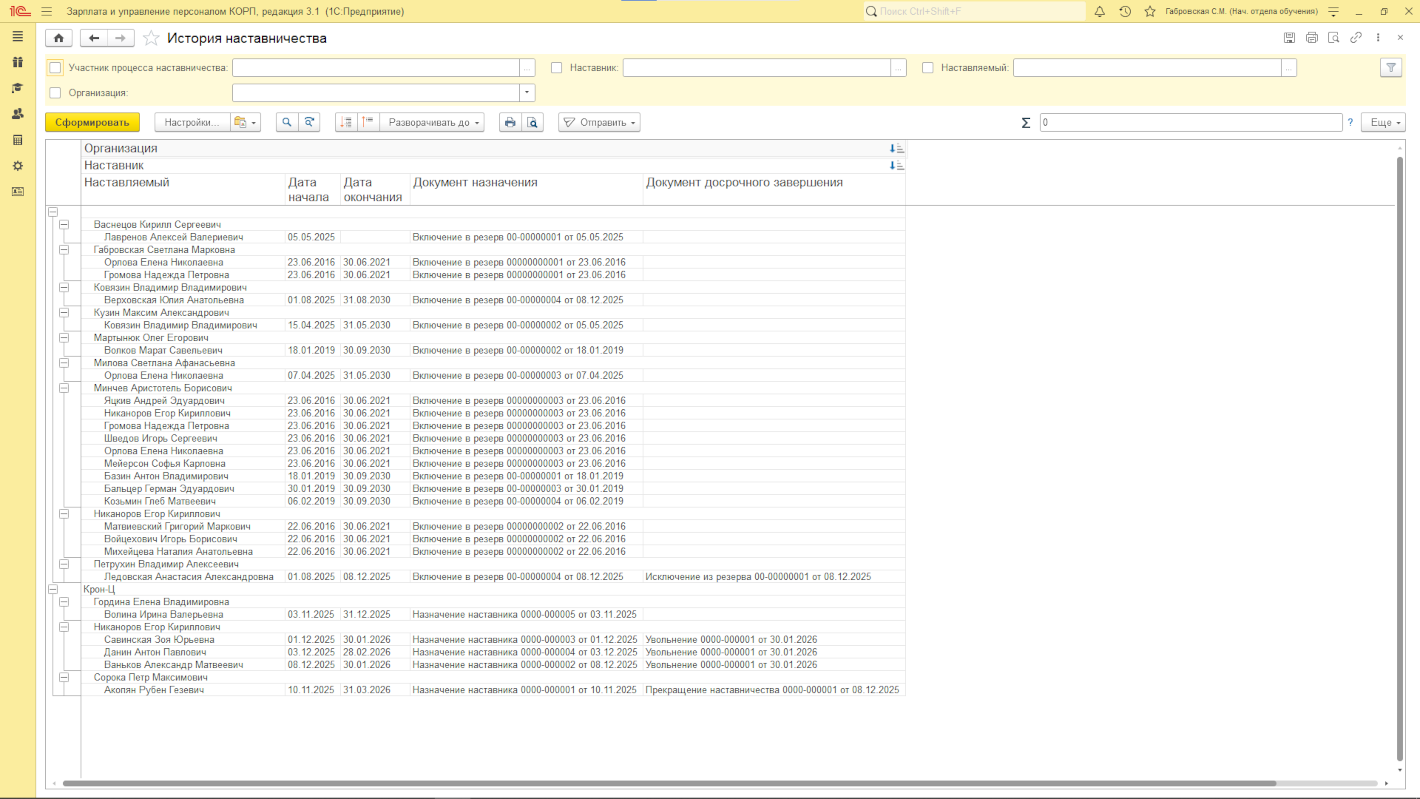Viewport: 1420px width, 799px height.
Task: Add report to favorites with star icon
Action: pyautogui.click(x=151, y=38)
